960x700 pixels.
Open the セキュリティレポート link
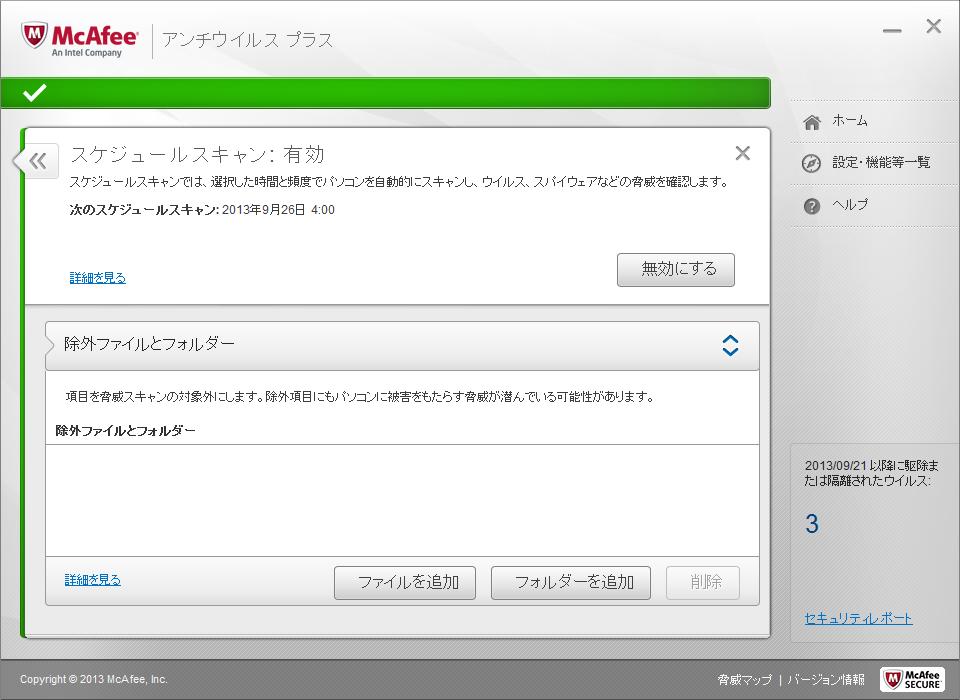858,619
